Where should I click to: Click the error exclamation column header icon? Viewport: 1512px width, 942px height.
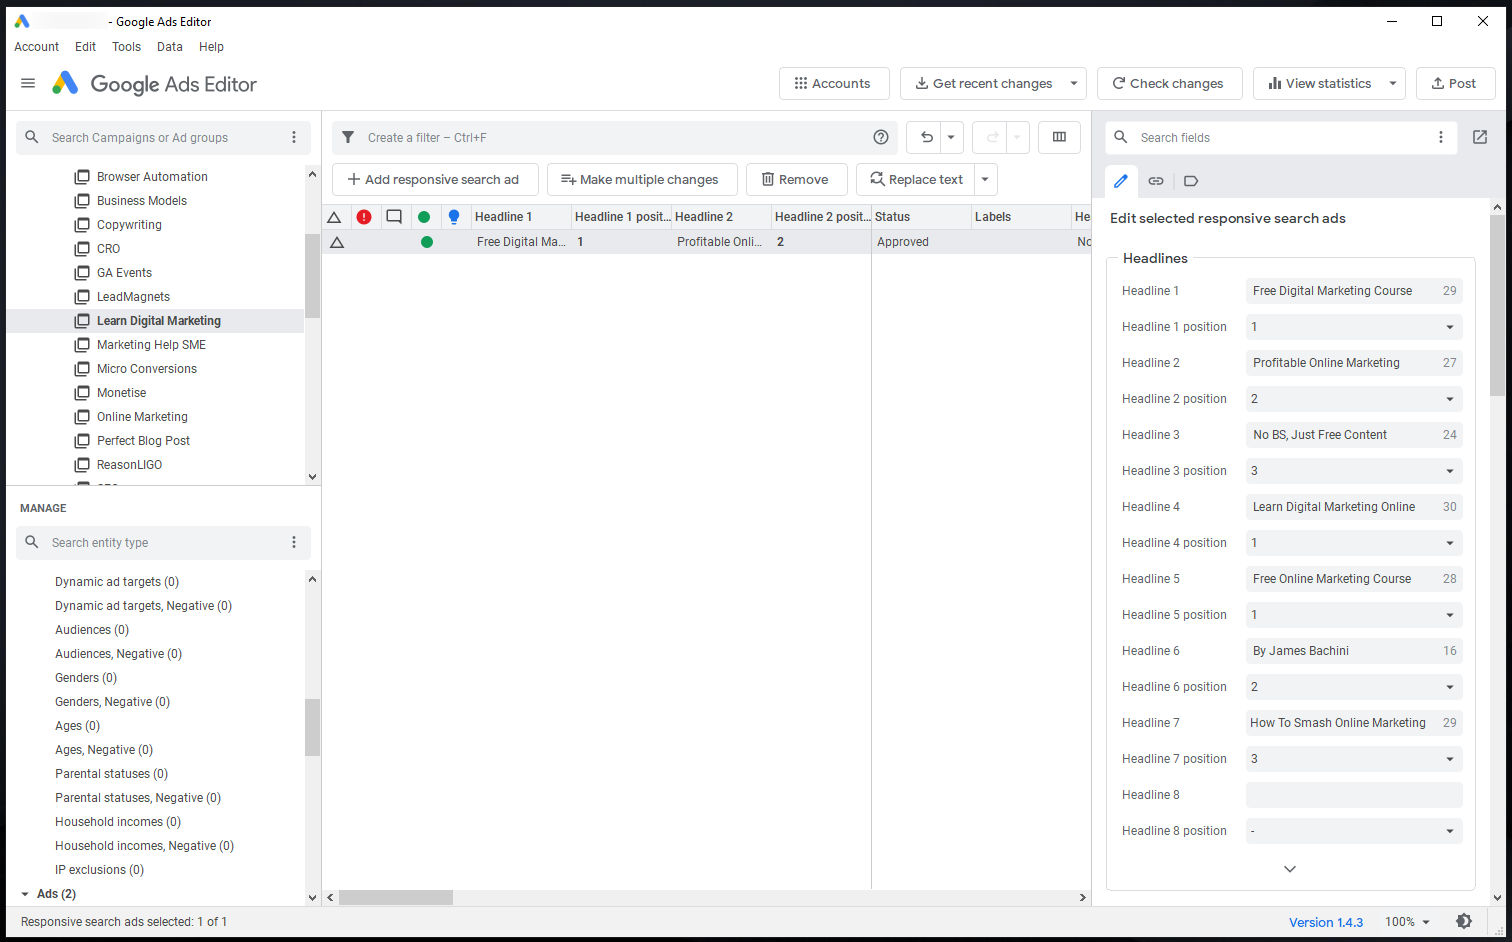[x=364, y=216]
